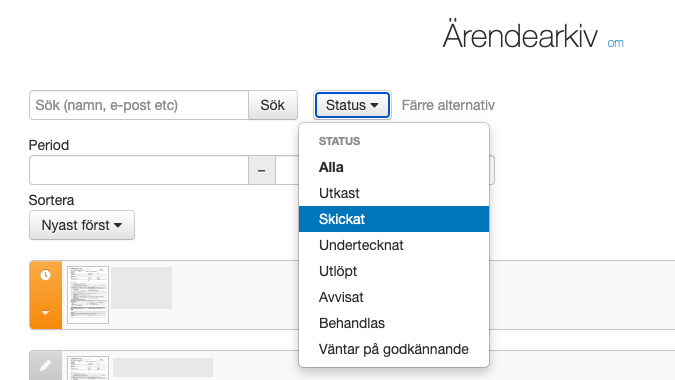Click the Färre alternativ link
Viewport: 675px width, 380px height.
[448, 105]
